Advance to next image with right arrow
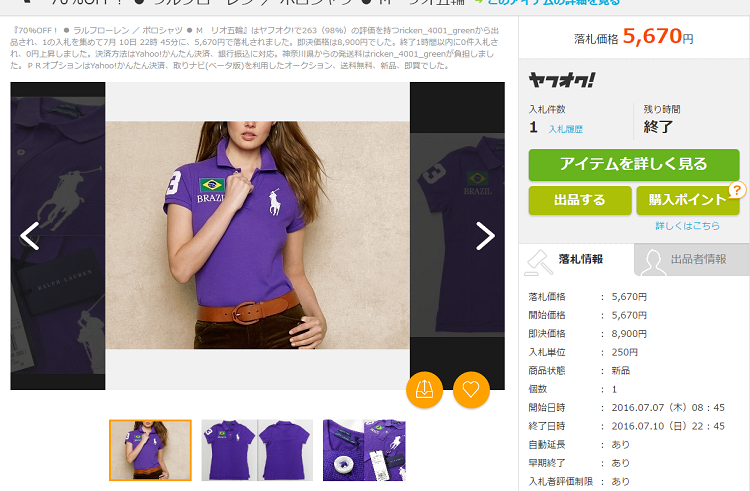 coord(485,236)
